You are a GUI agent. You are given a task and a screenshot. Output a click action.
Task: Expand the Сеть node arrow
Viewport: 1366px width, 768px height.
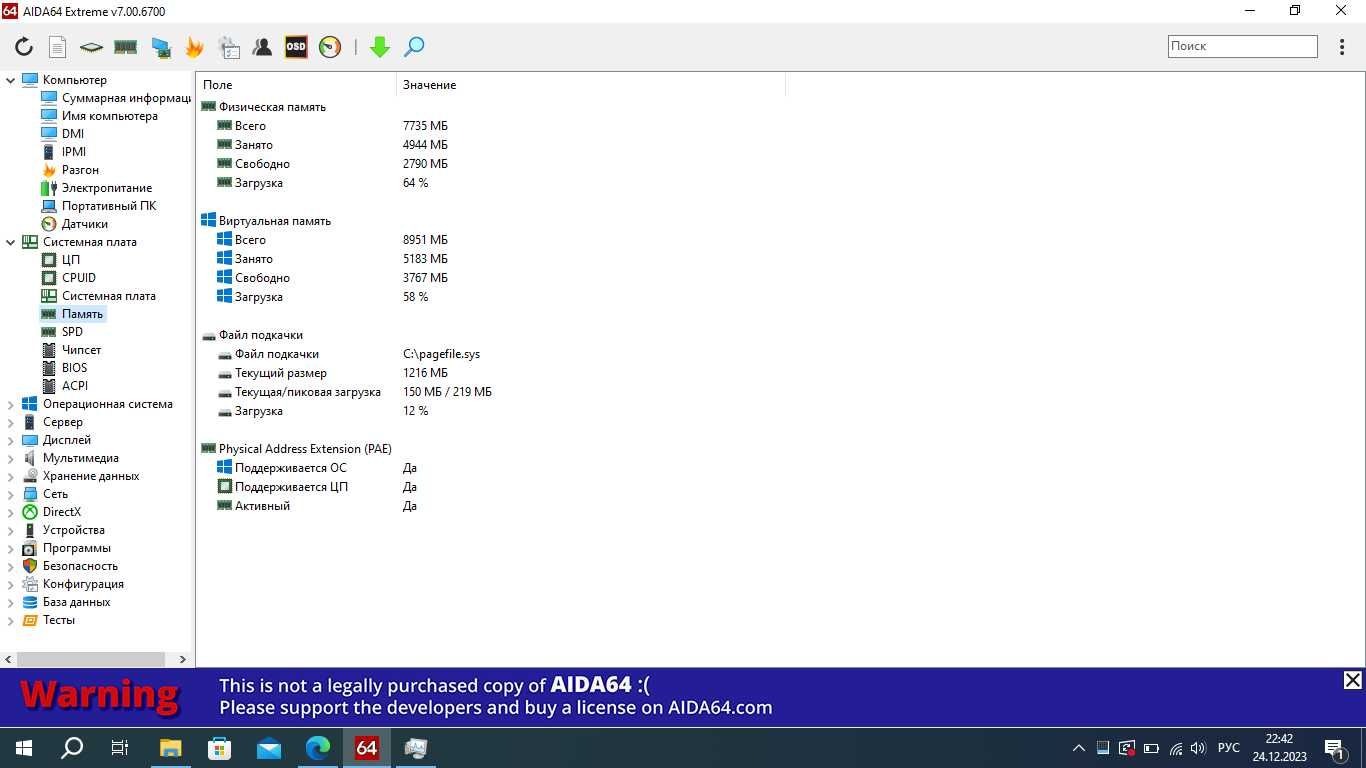(x=11, y=494)
